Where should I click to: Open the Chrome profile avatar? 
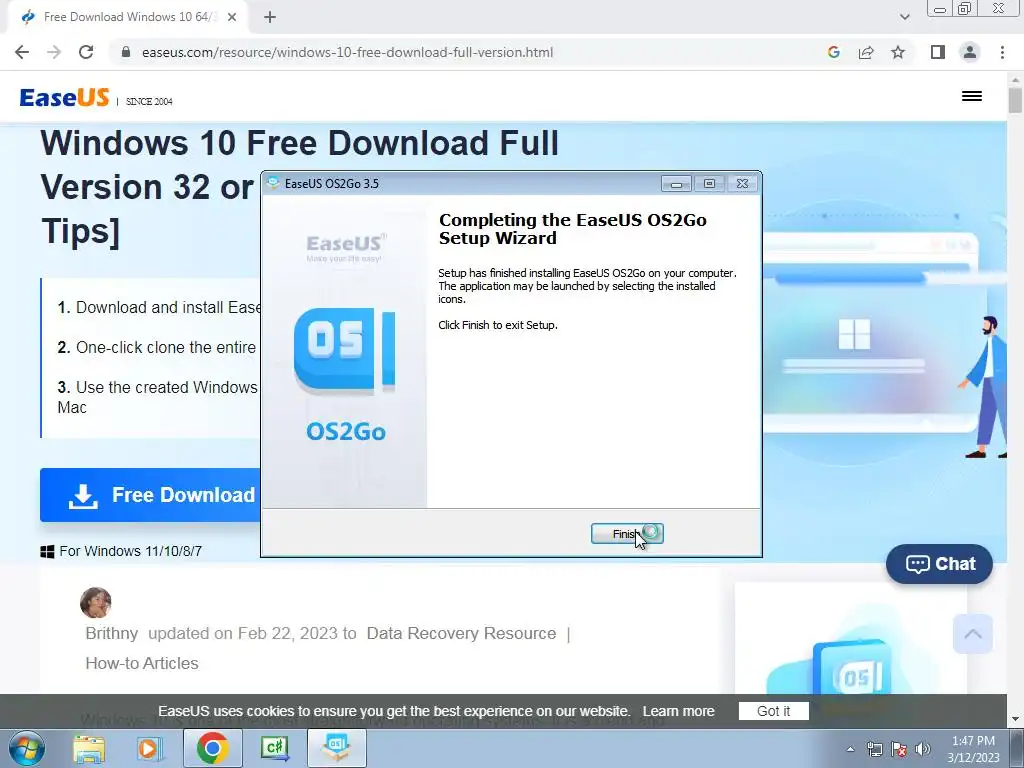[970, 52]
